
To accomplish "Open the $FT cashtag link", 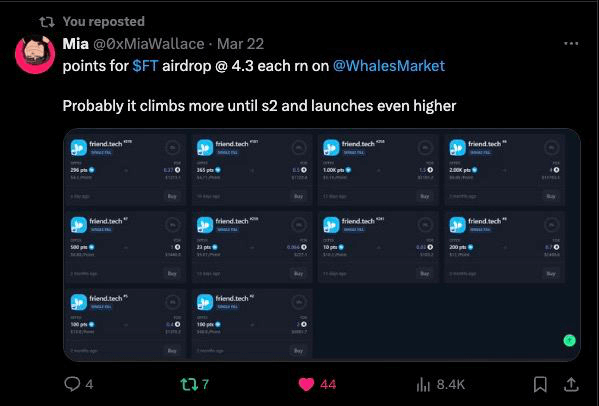I will (145, 66).
